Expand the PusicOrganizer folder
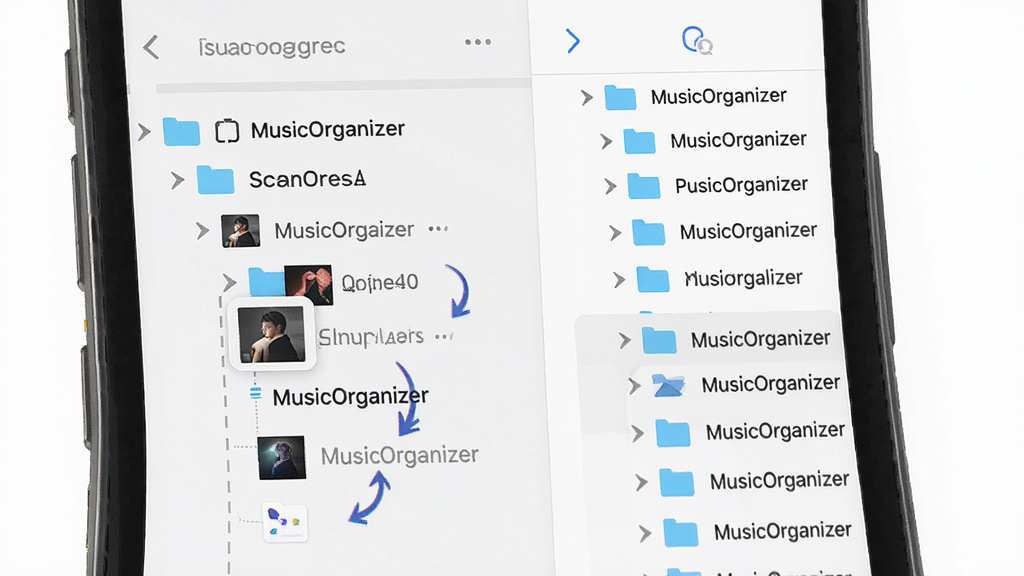Viewport: 1024px width, 576px height. (611, 187)
